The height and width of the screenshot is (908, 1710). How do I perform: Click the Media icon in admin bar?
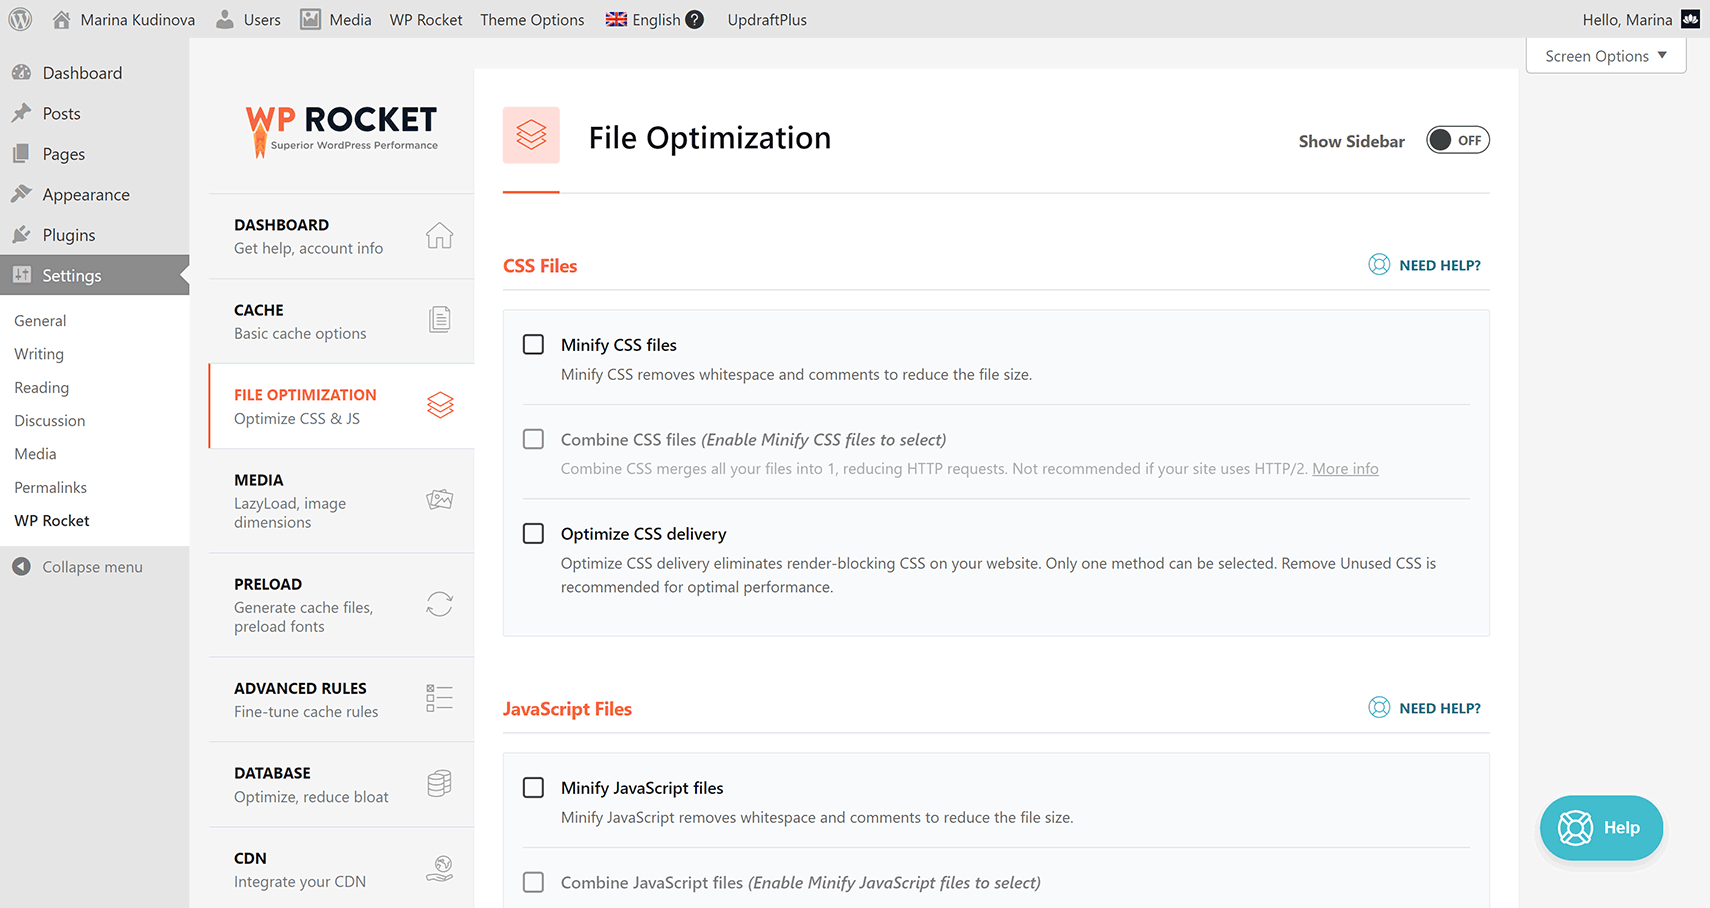click(x=311, y=19)
